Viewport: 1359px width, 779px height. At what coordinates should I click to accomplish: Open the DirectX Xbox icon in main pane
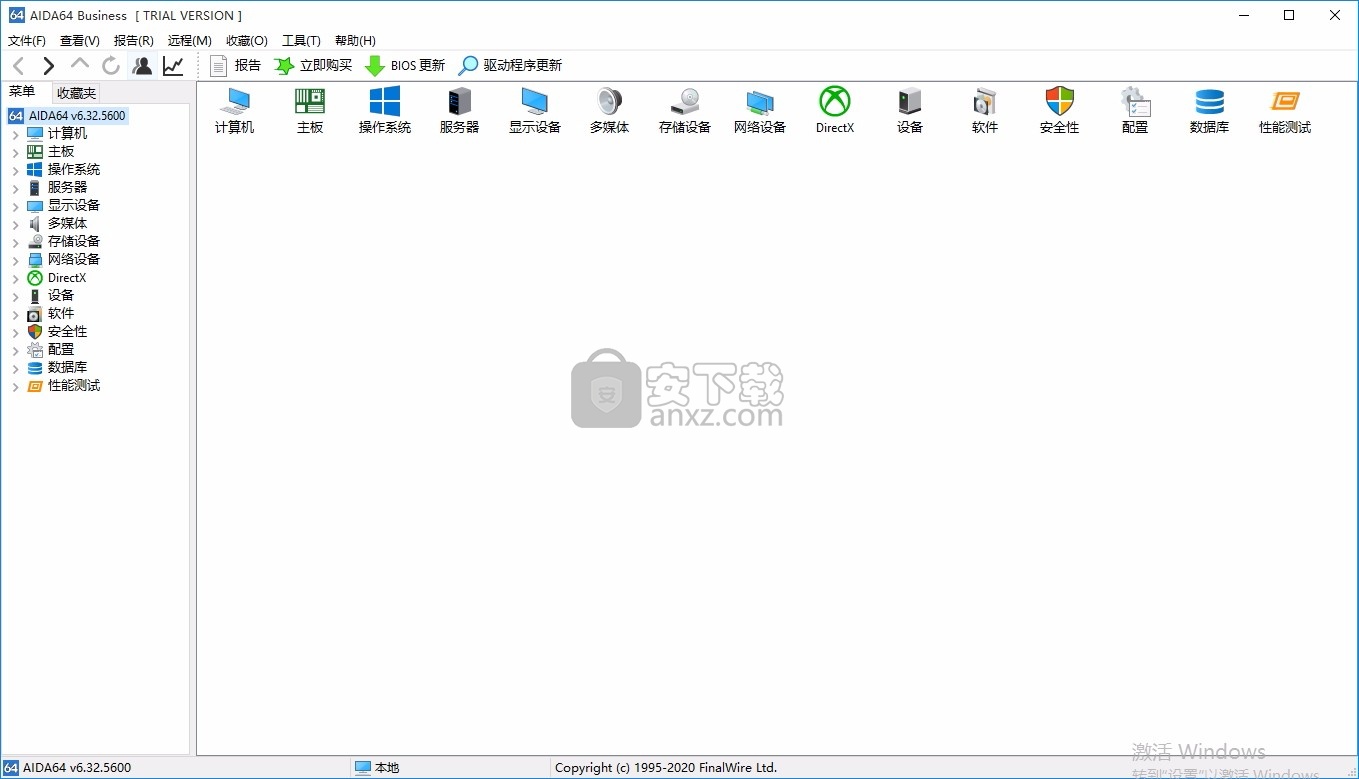(x=835, y=110)
